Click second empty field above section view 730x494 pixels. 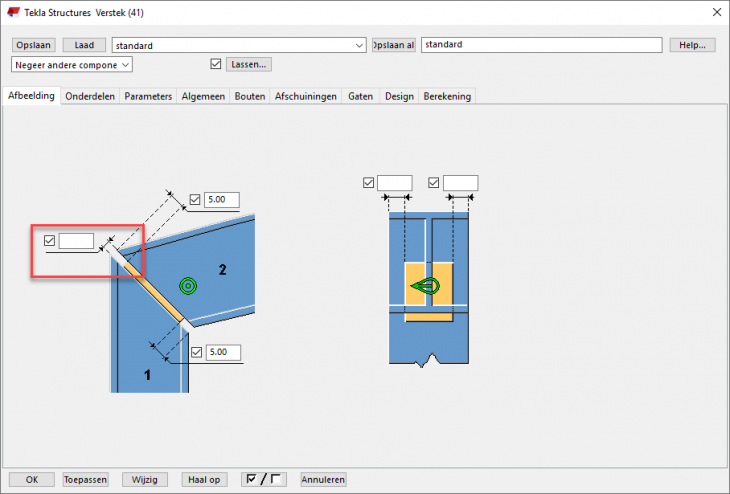pos(460,183)
